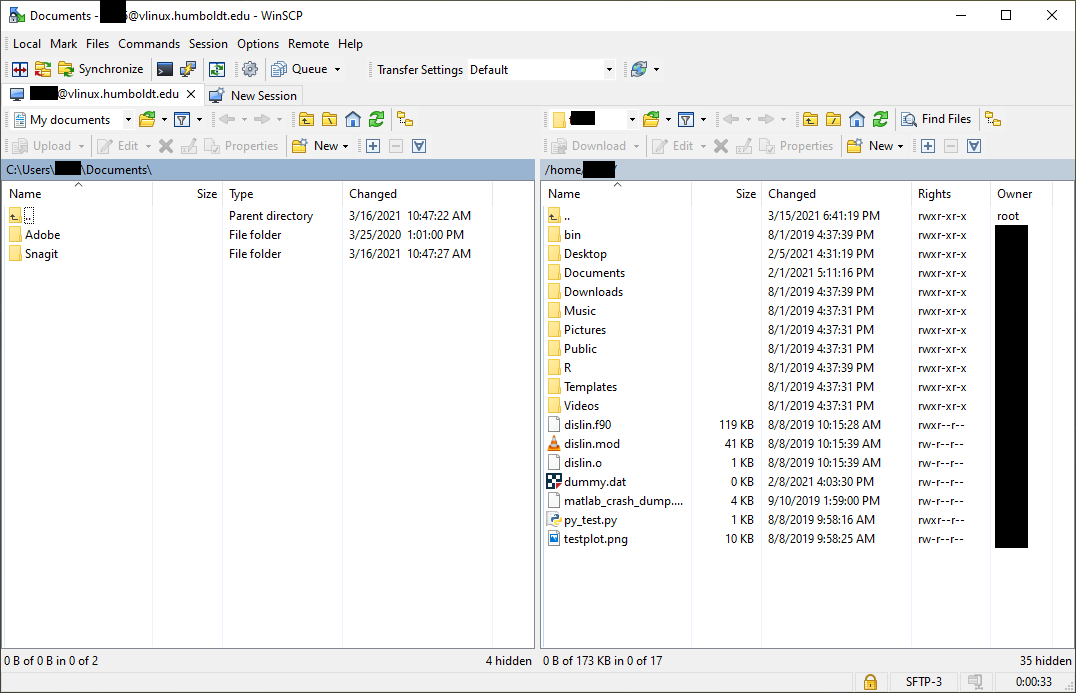Open the Queue dropdown arrow
The width and height of the screenshot is (1076, 693).
337,69
